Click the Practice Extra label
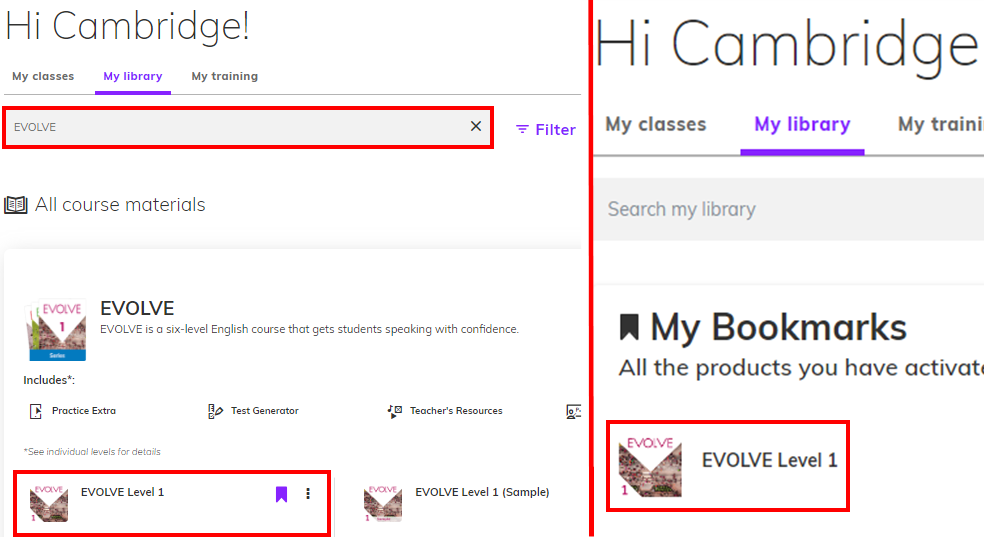 pyautogui.click(x=84, y=411)
